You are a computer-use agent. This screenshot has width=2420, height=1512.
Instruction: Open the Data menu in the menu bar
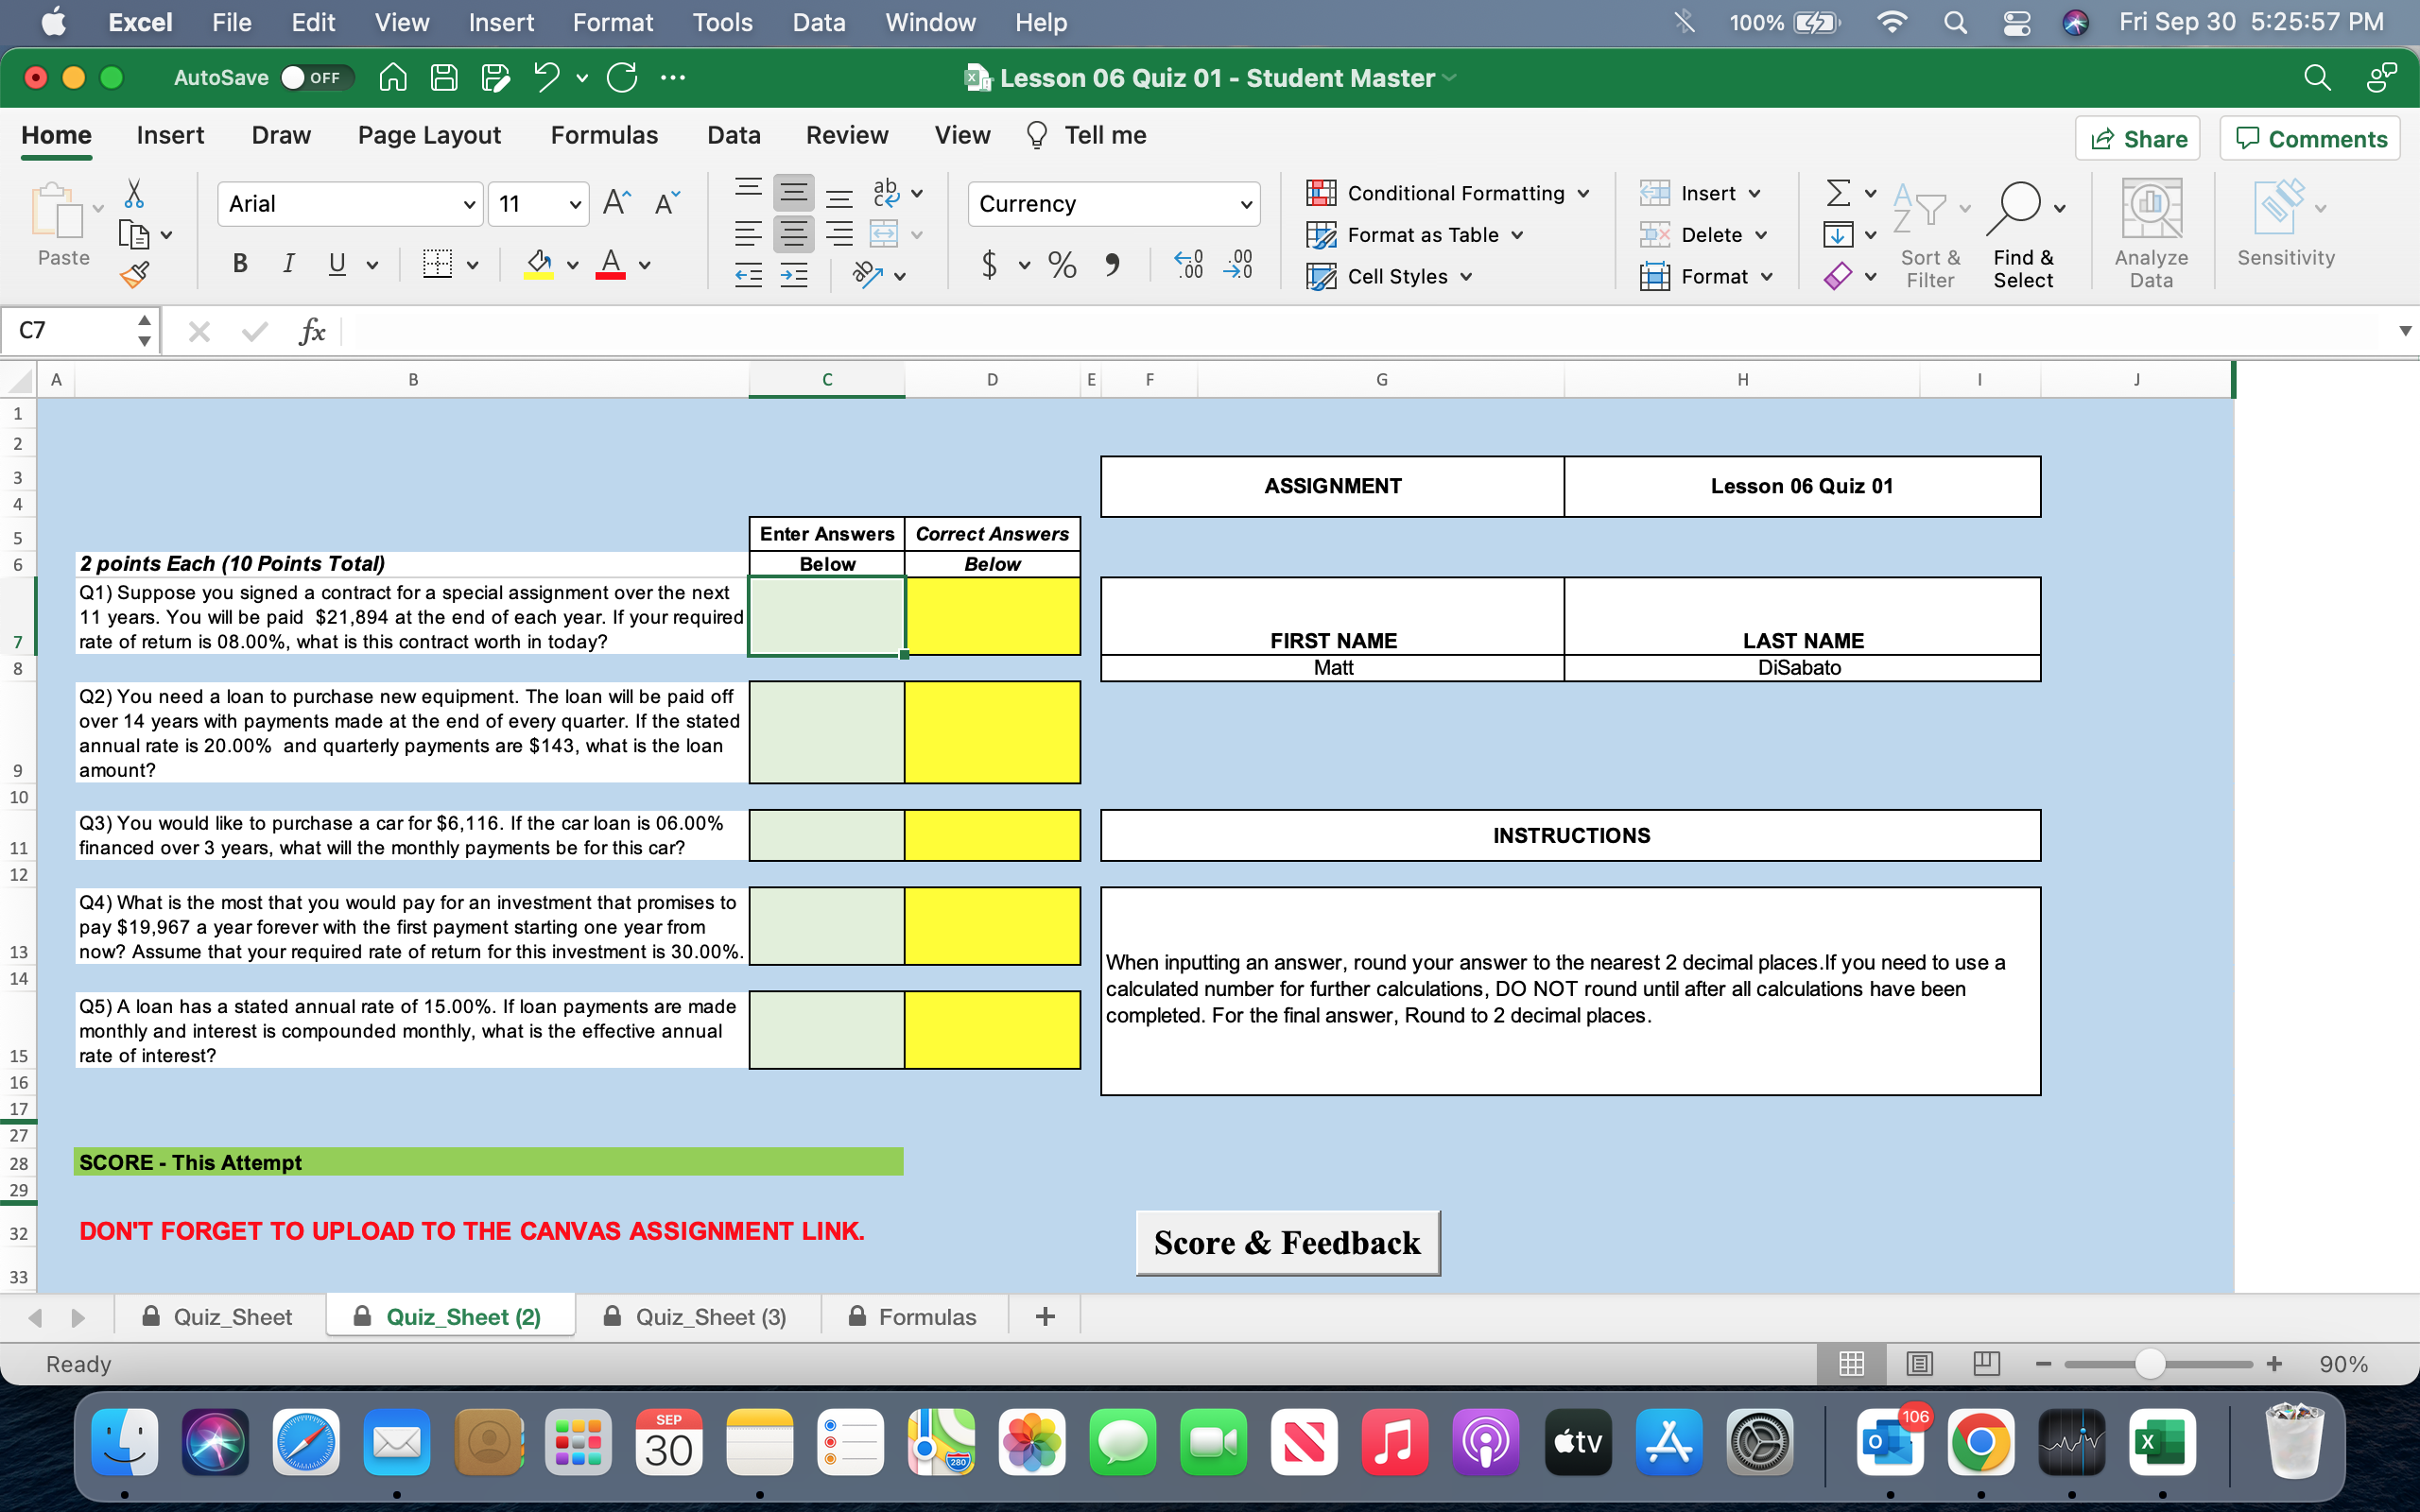point(818,22)
